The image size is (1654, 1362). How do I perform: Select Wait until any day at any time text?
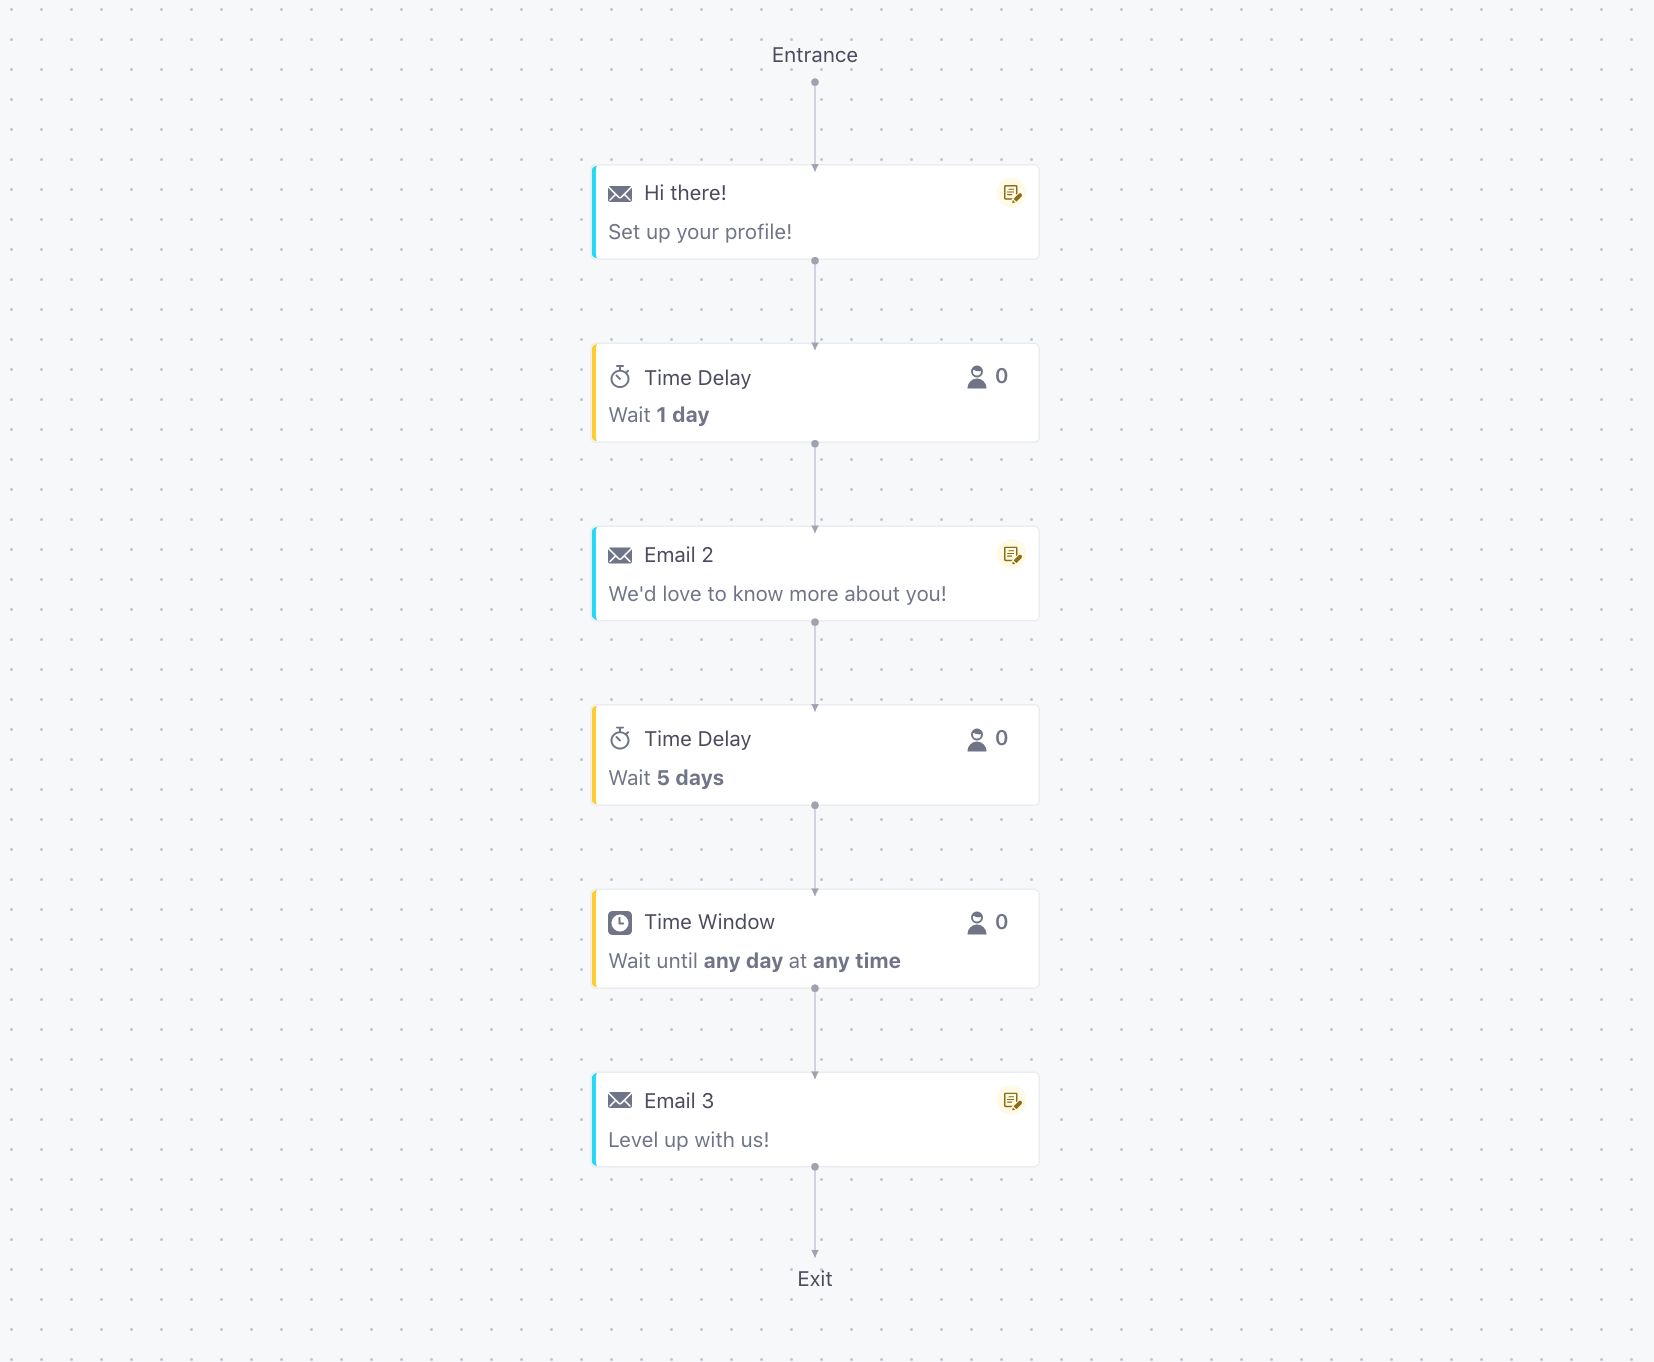click(x=754, y=961)
